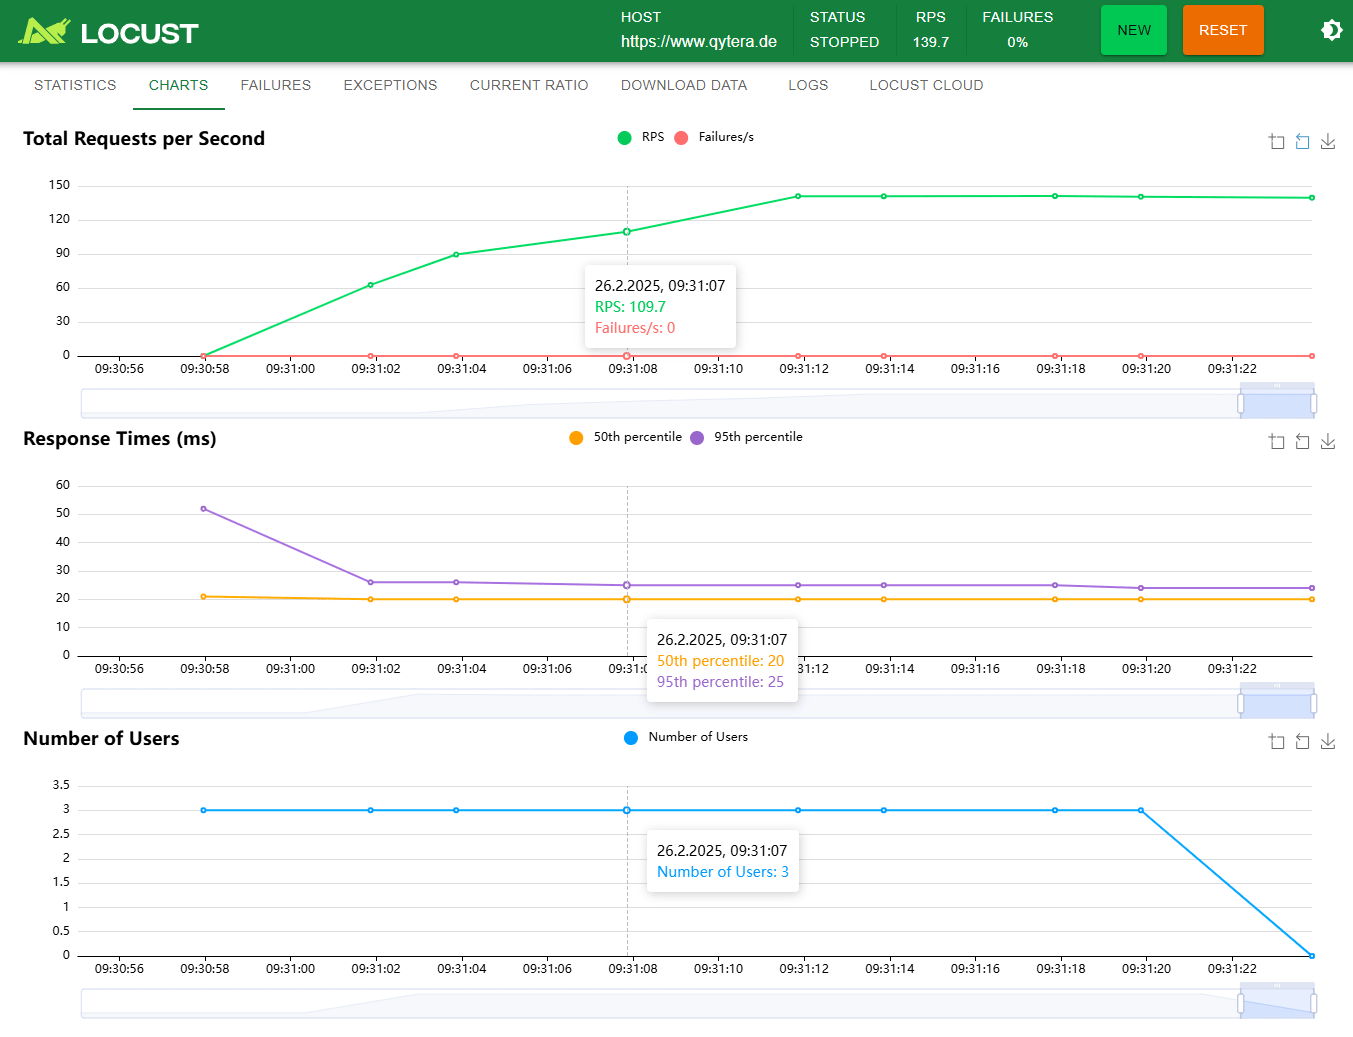Viewport: 1353px width, 1037px height.
Task: Open the Download Data tab
Action: pyautogui.click(x=684, y=85)
